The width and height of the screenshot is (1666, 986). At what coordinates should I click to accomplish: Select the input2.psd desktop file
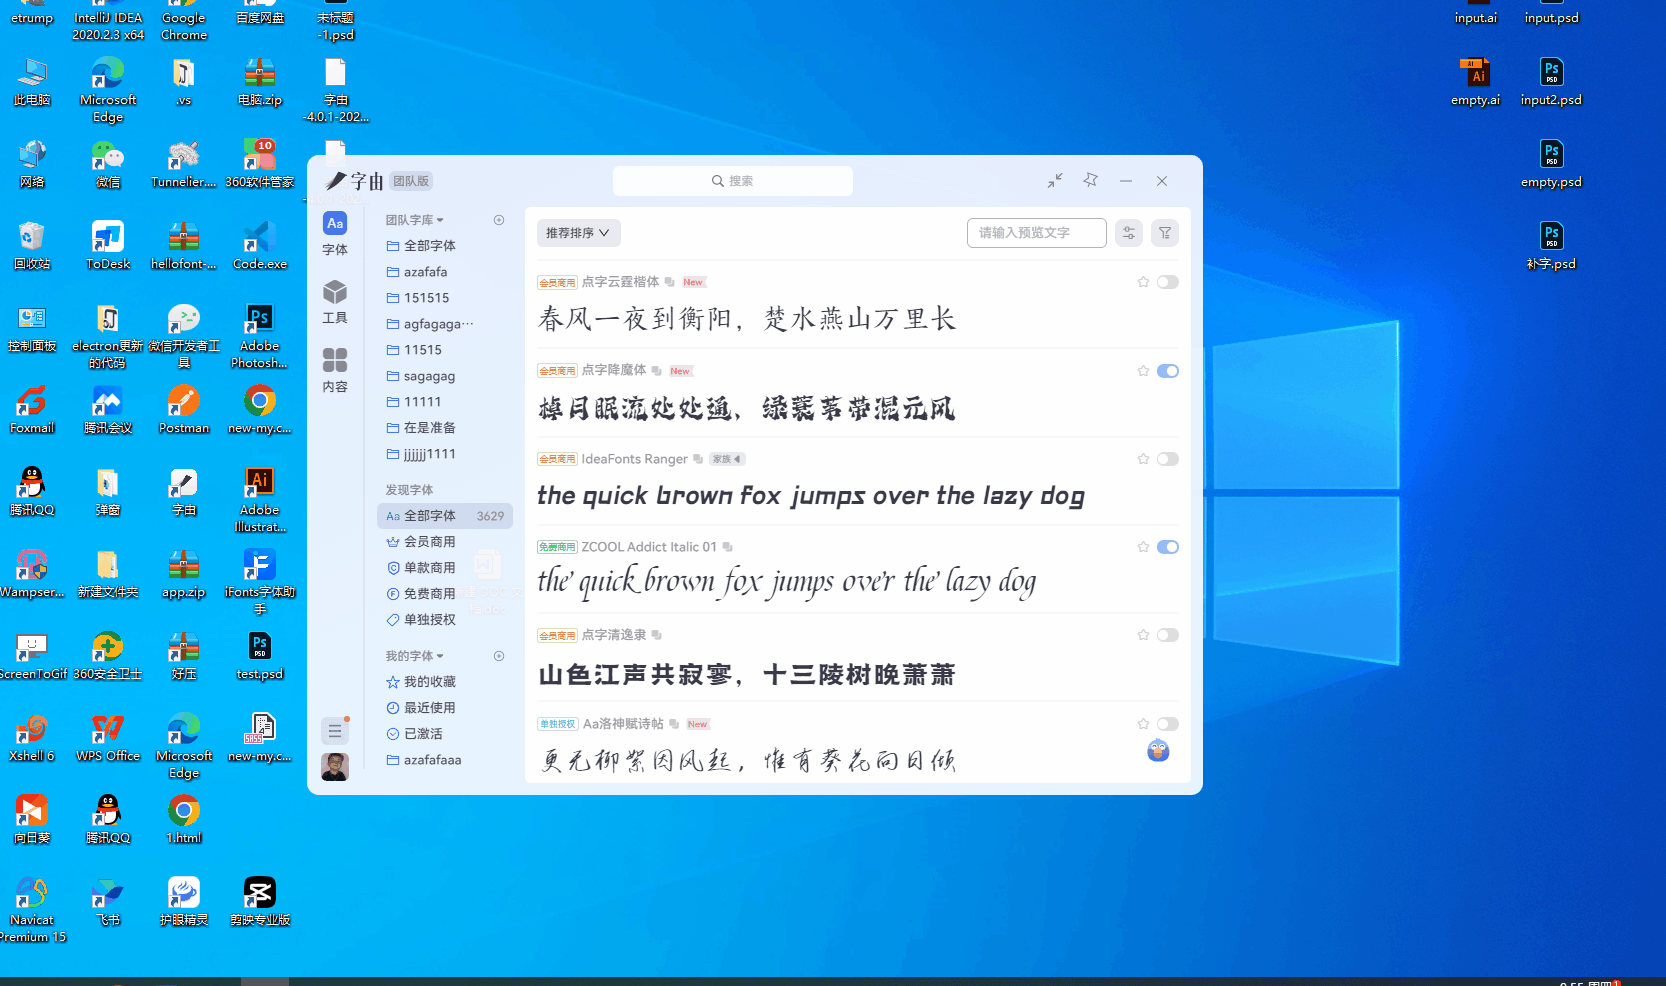point(1551,81)
